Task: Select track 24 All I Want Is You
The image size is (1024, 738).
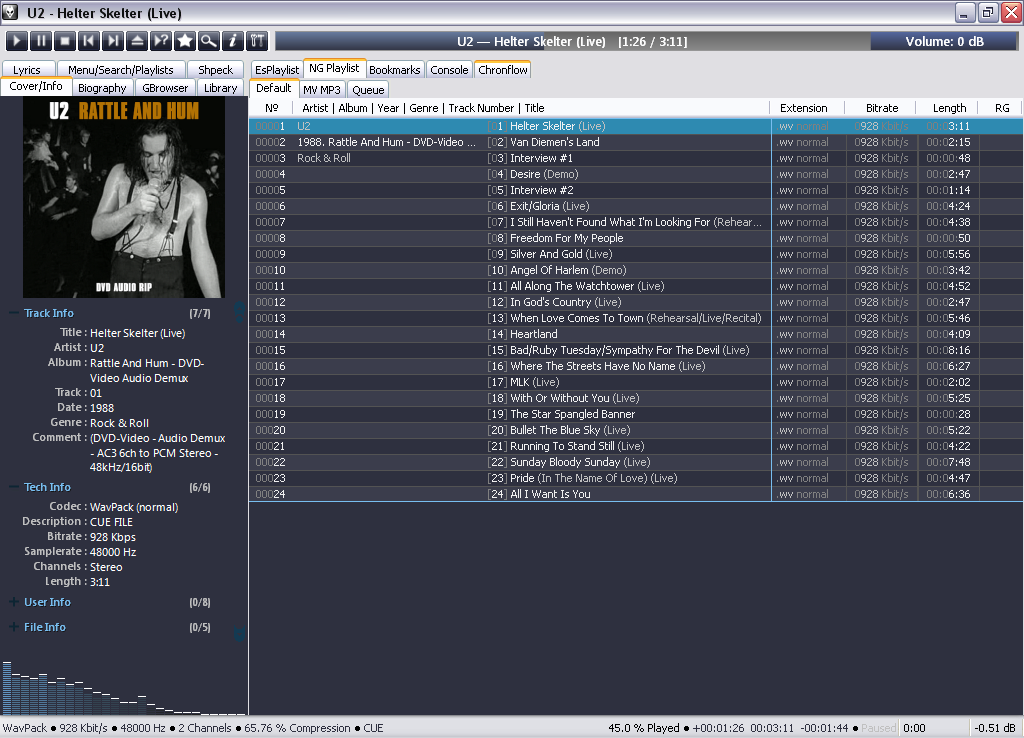Action: pyautogui.click(x=635, y=494)
